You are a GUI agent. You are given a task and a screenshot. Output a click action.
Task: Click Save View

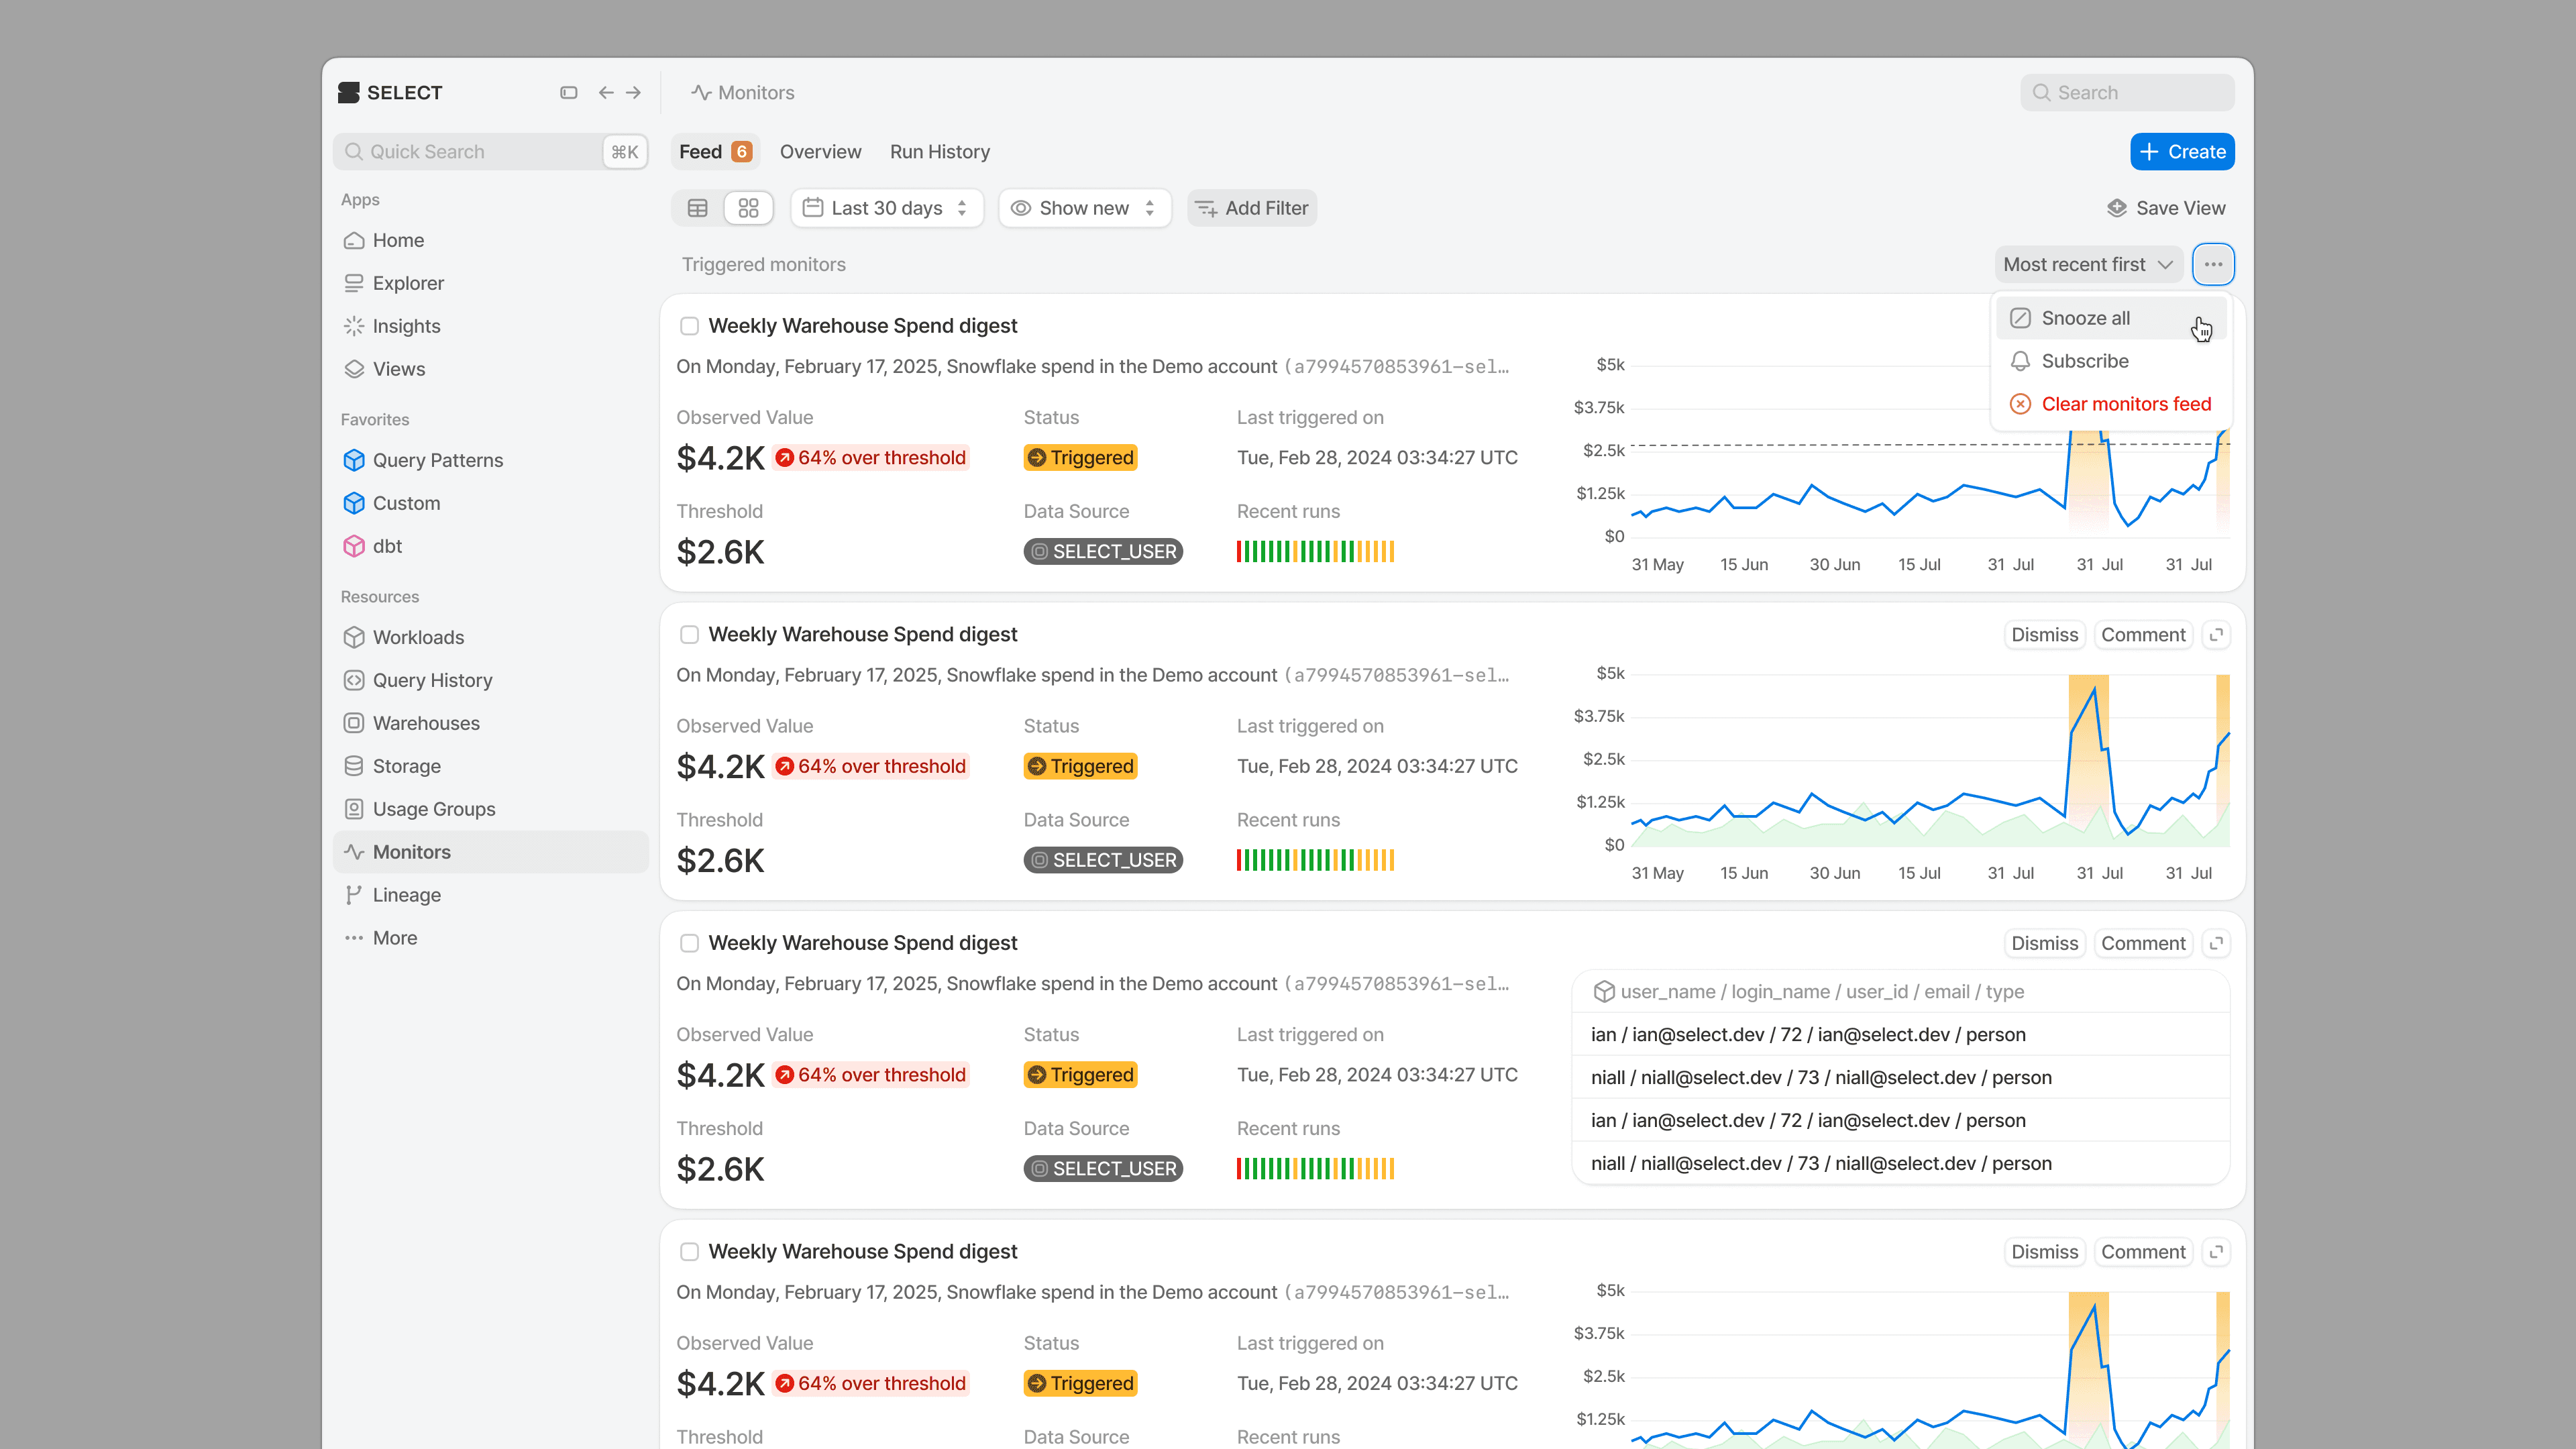coord(2166,208)
